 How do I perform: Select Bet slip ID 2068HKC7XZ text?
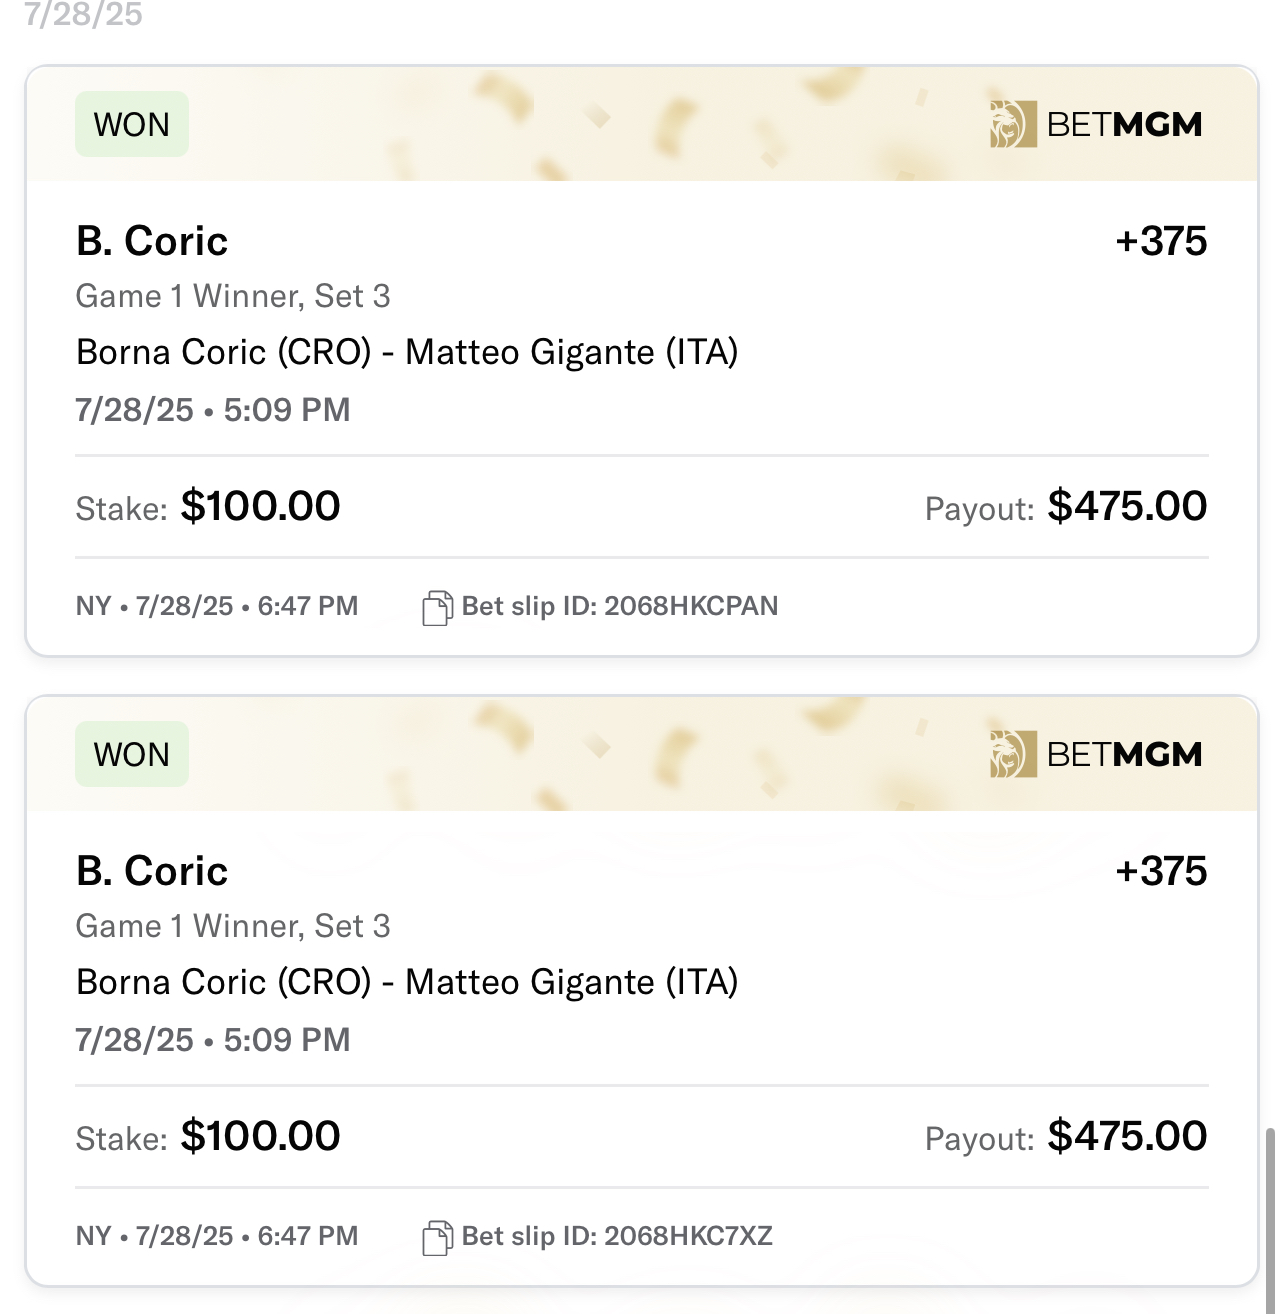617,1236
